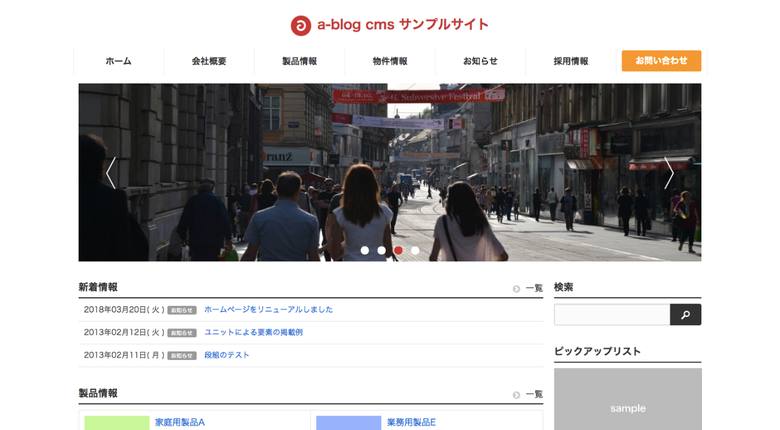Select the first carousel dot
This screenshot has width=780, height=430.
click(x=365, y=250)
